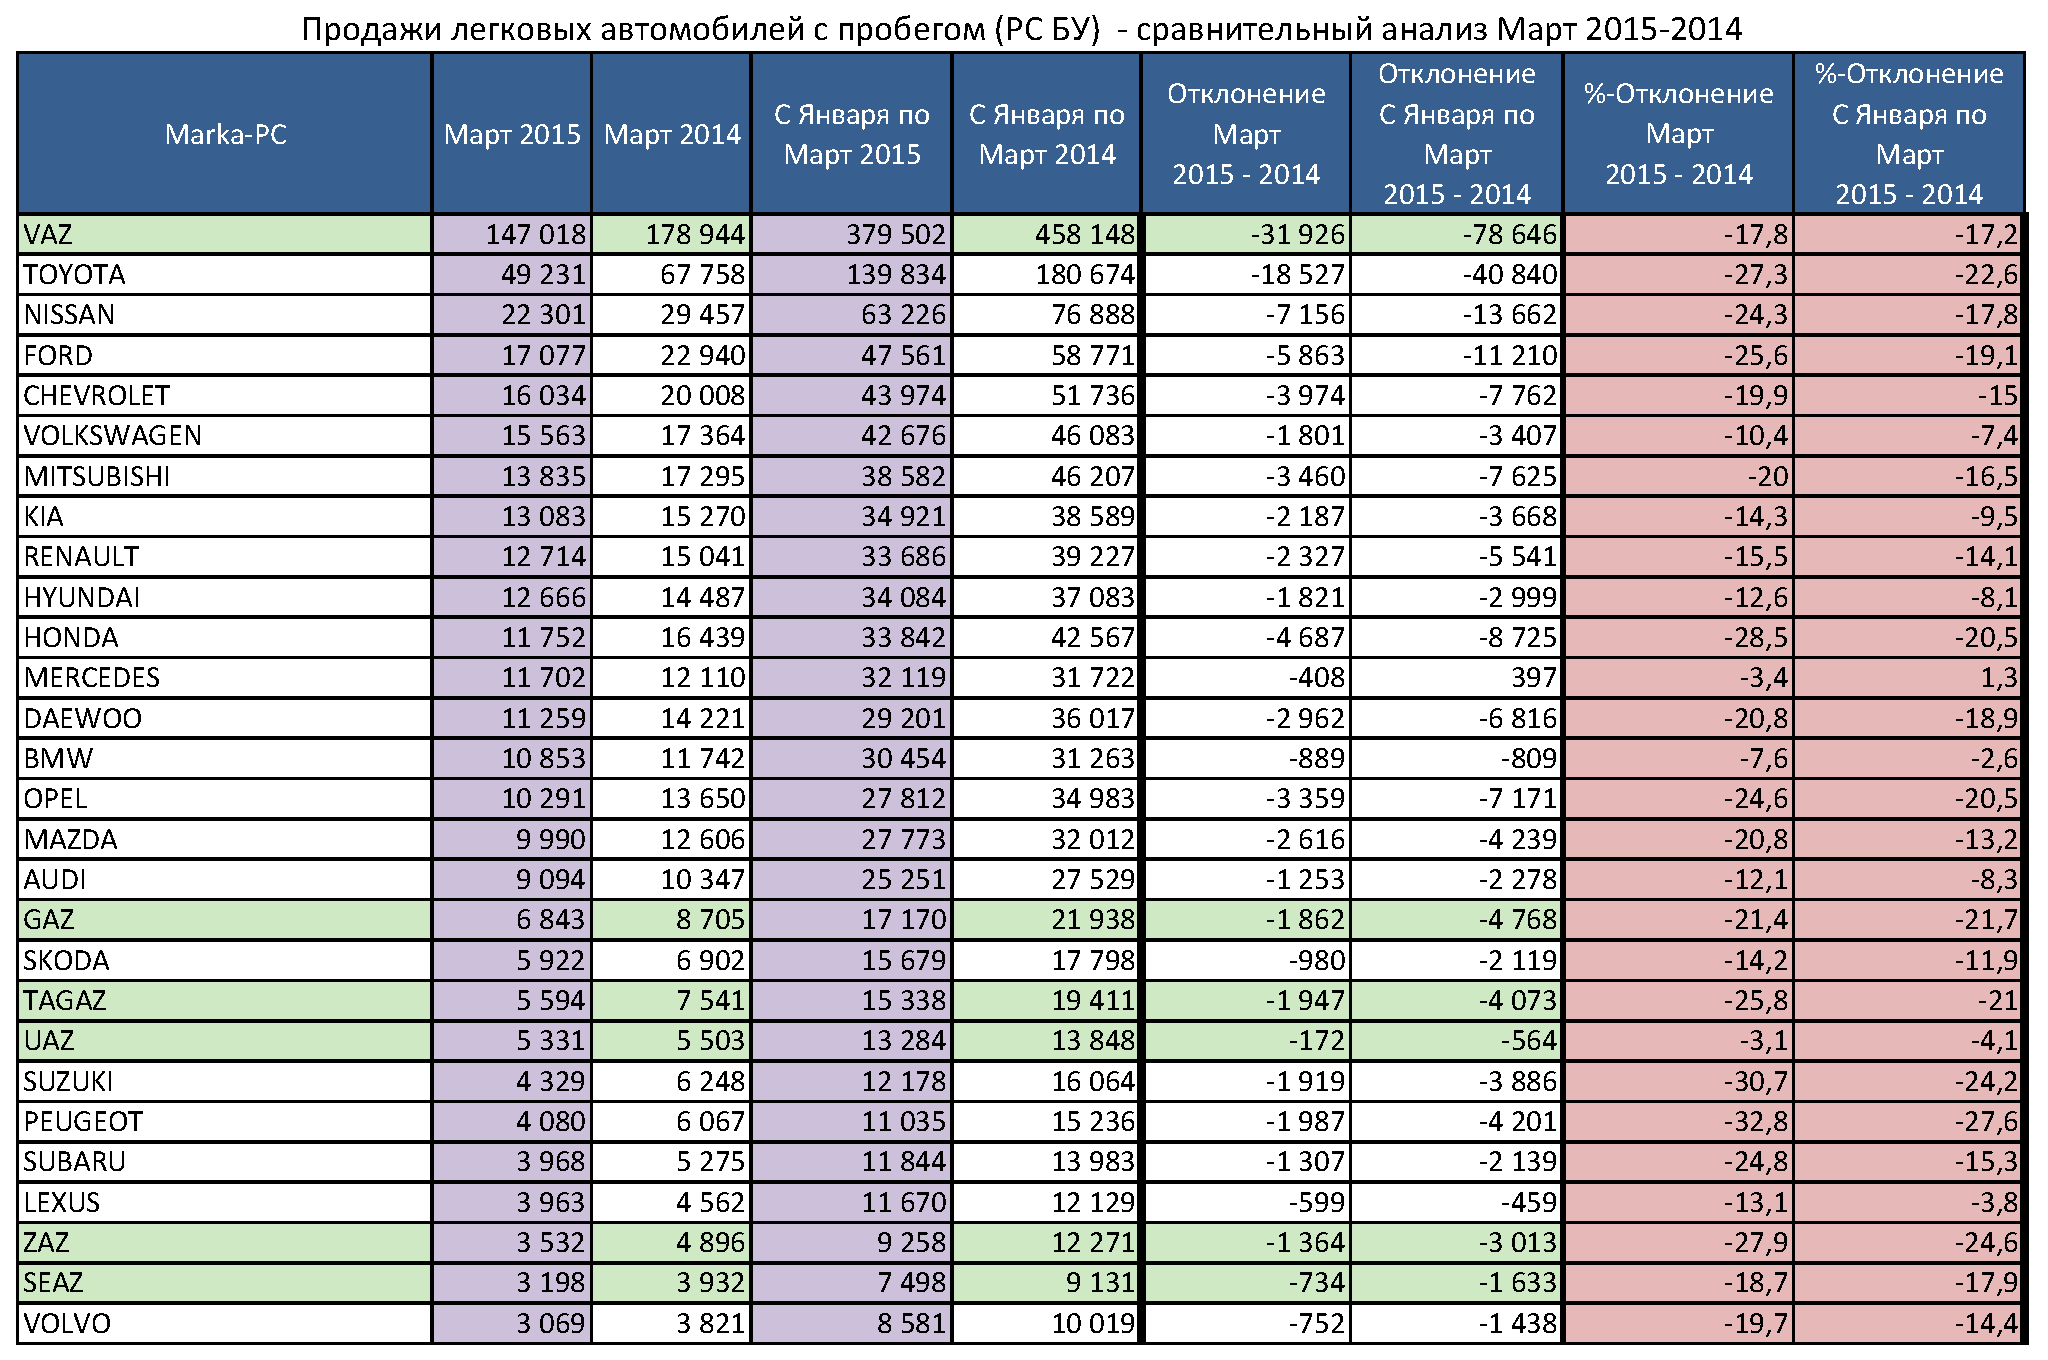This screenshot has height=1360, width=2048.
Task: Click TOYOTA's Март 2015 value 49 231
Action: click(543, 274)
